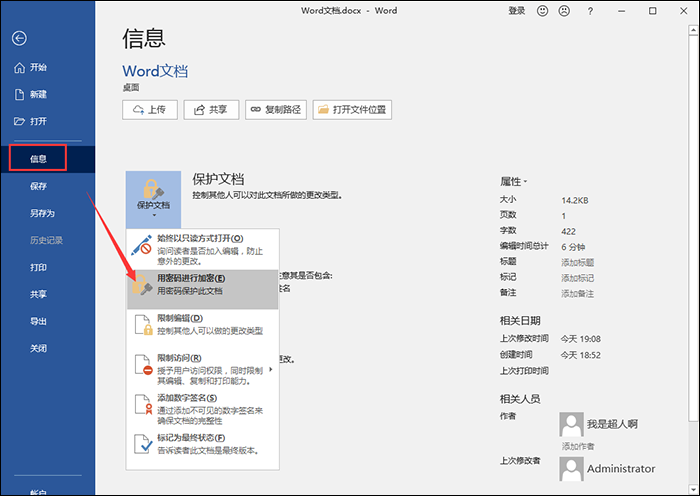
Task: Click the 添加标记 field
Action: click(x=578, y=278)
